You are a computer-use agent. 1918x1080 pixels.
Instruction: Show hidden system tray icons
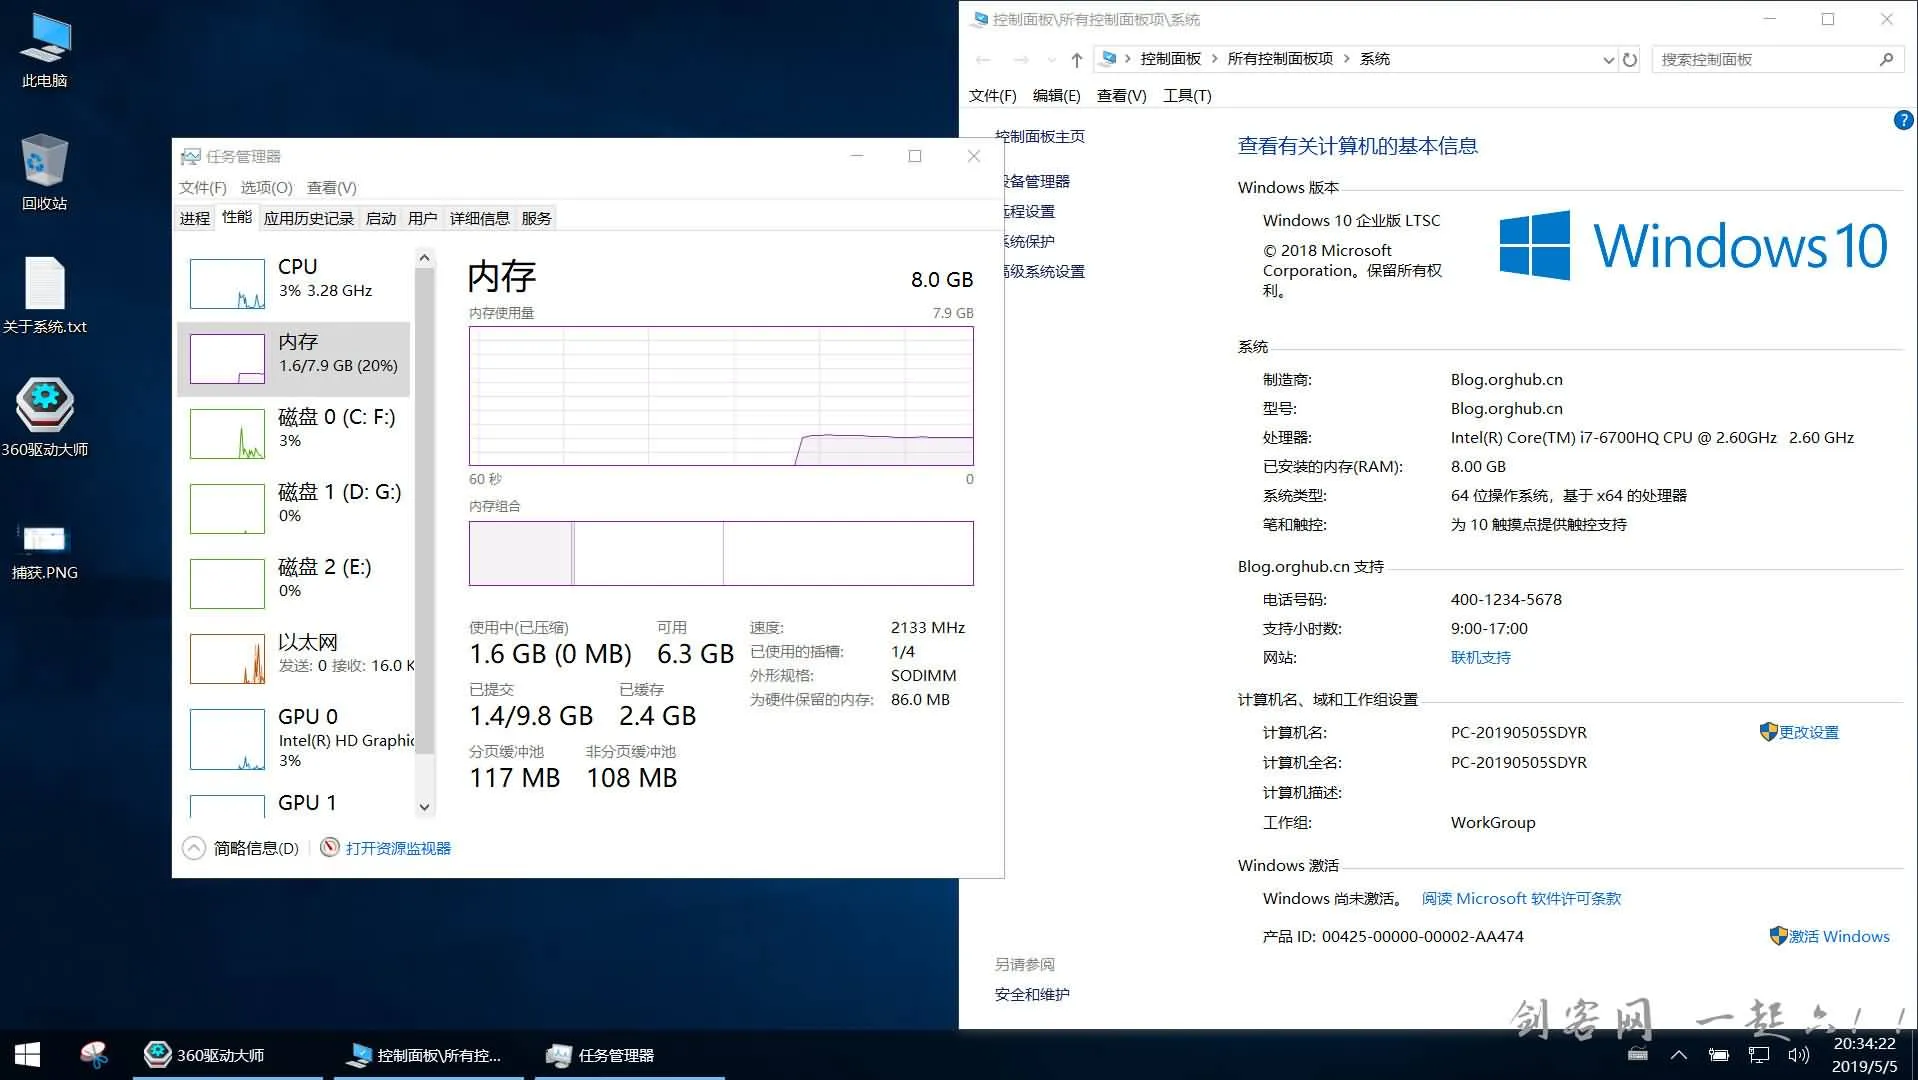(x=1679, y=1055)
